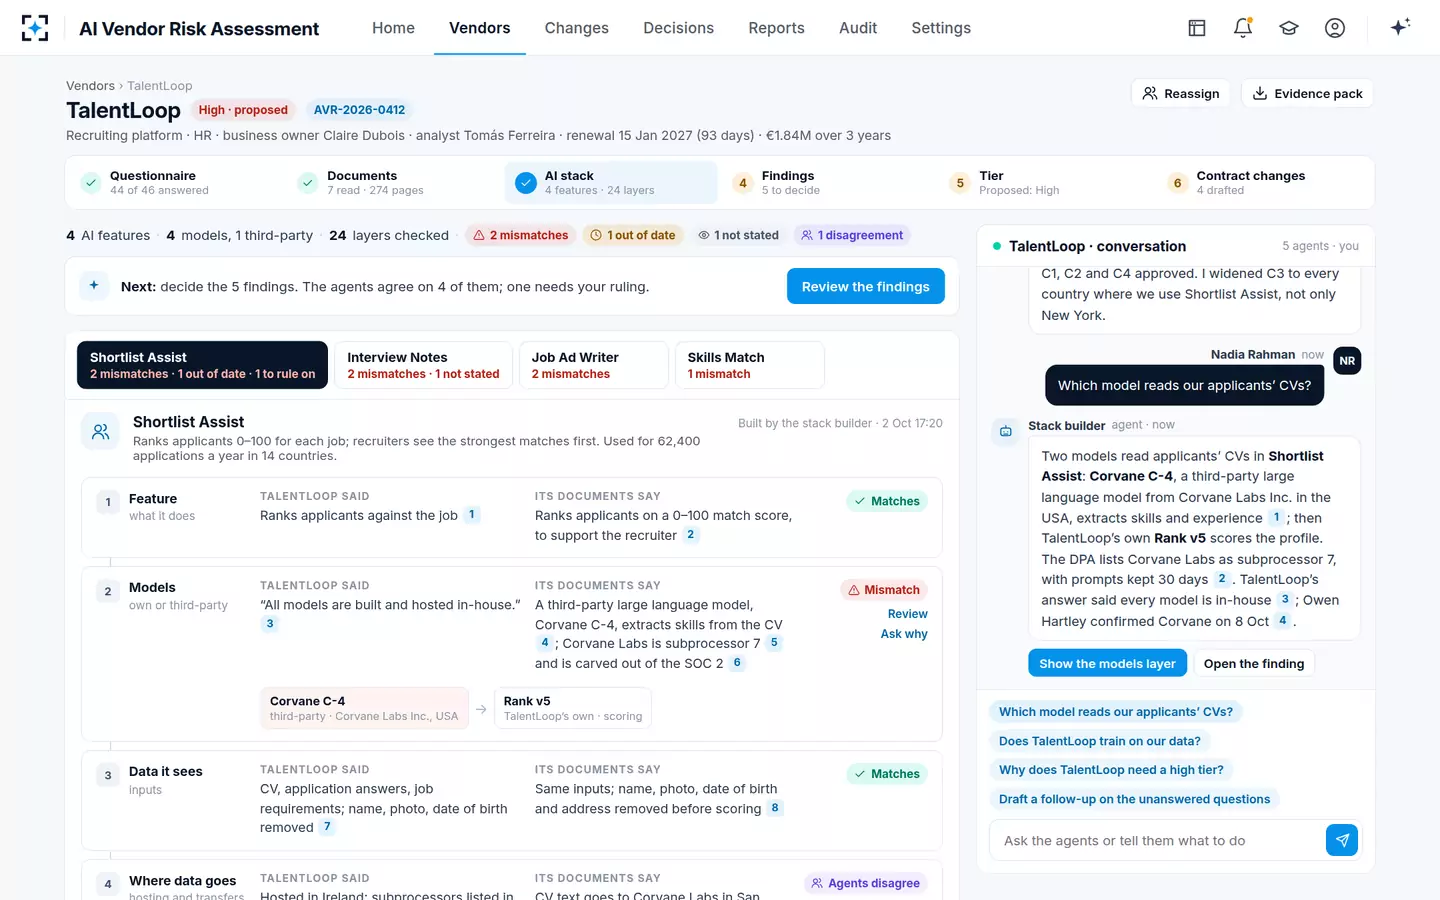The image size is (1440, 900).
Task: Click the Stack builder agent avatar icon
Action: [1006, 431]
